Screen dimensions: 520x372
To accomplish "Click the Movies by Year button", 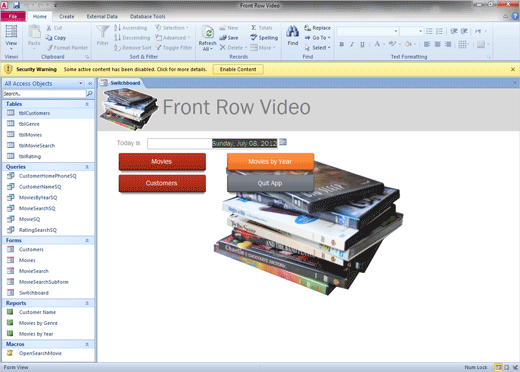I will pos(270,162).
